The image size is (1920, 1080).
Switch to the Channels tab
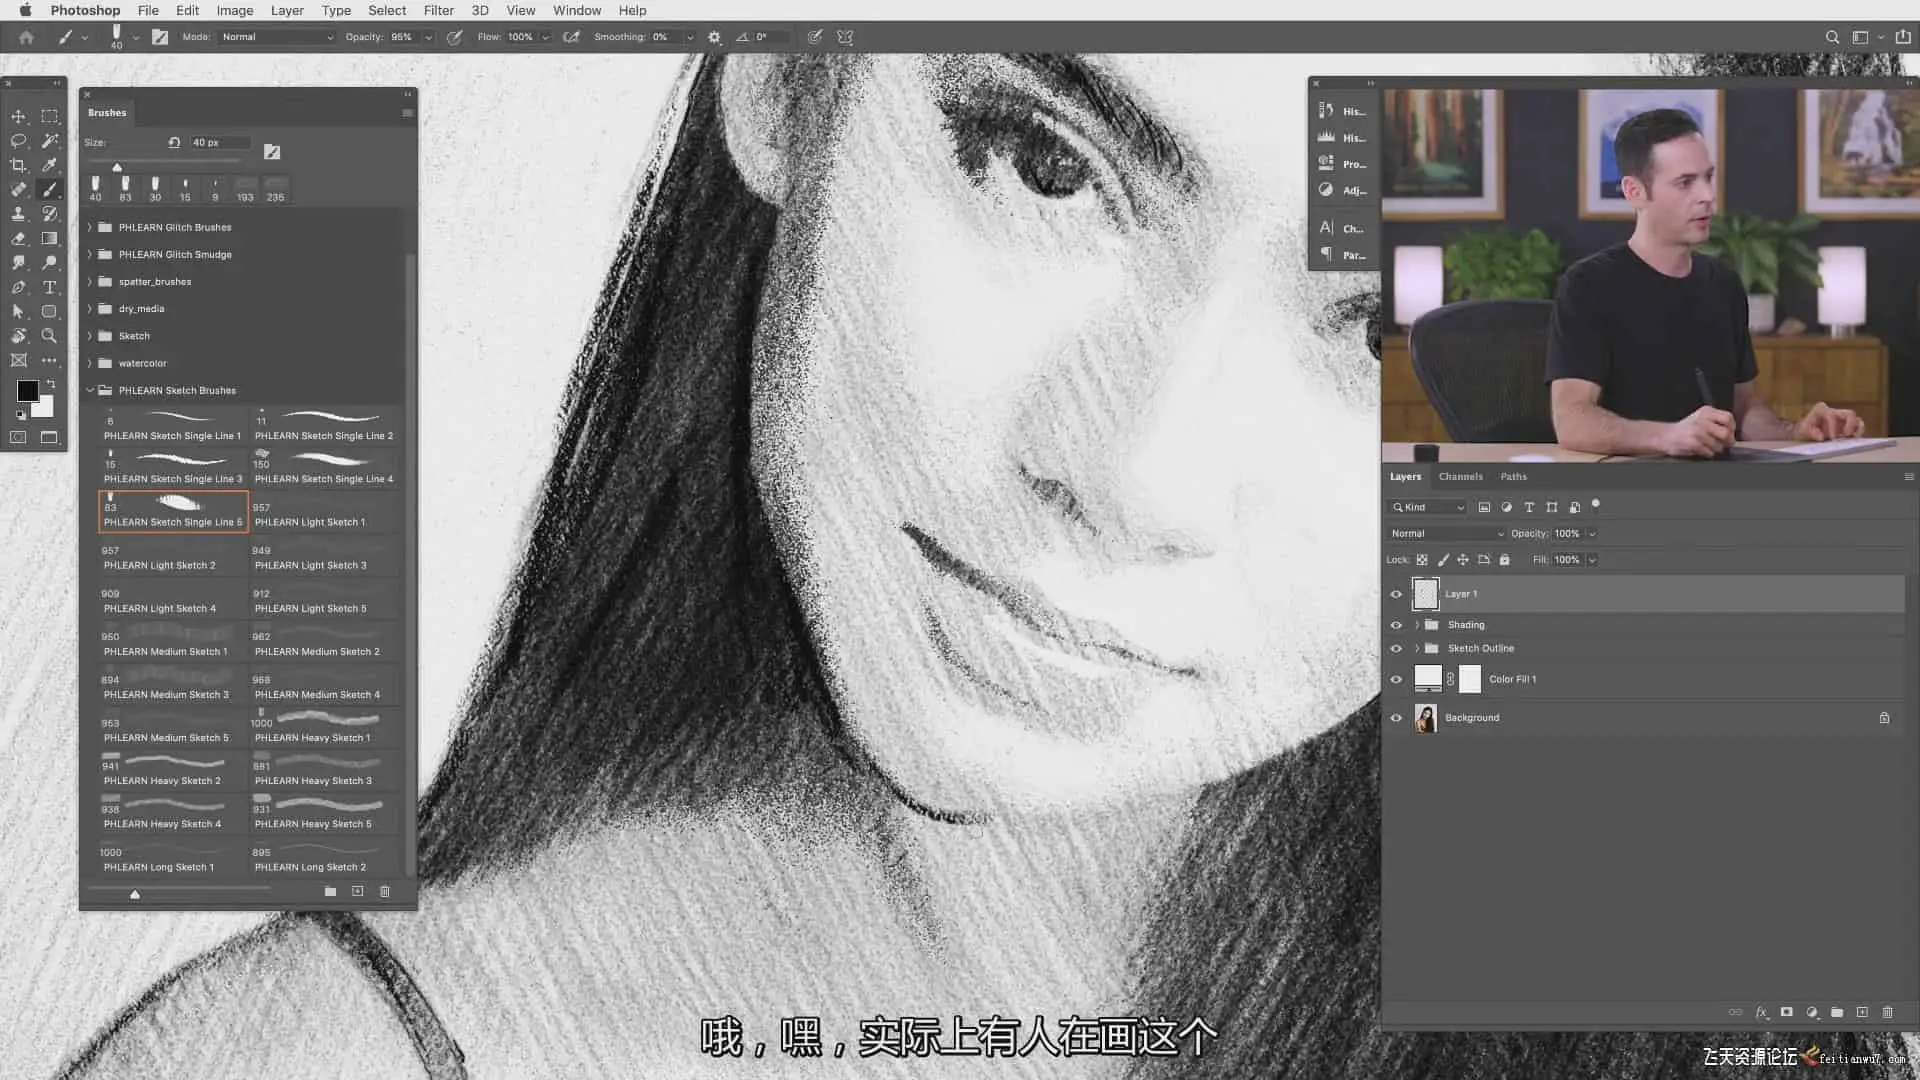coord(1460,477)
